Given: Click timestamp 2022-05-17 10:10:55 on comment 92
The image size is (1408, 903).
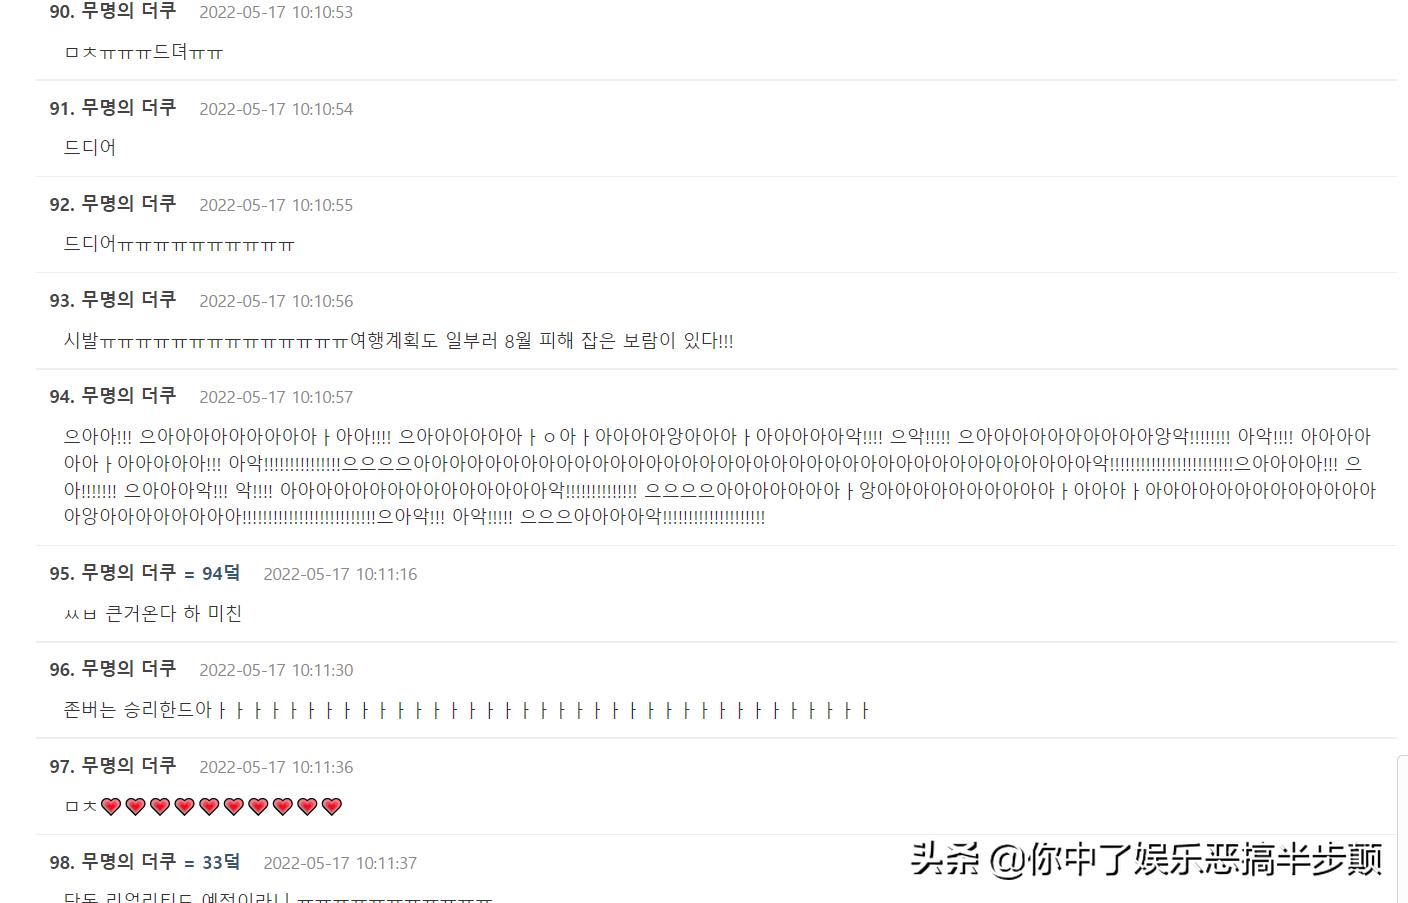Looking at the screenshot, I should point(276,205).
